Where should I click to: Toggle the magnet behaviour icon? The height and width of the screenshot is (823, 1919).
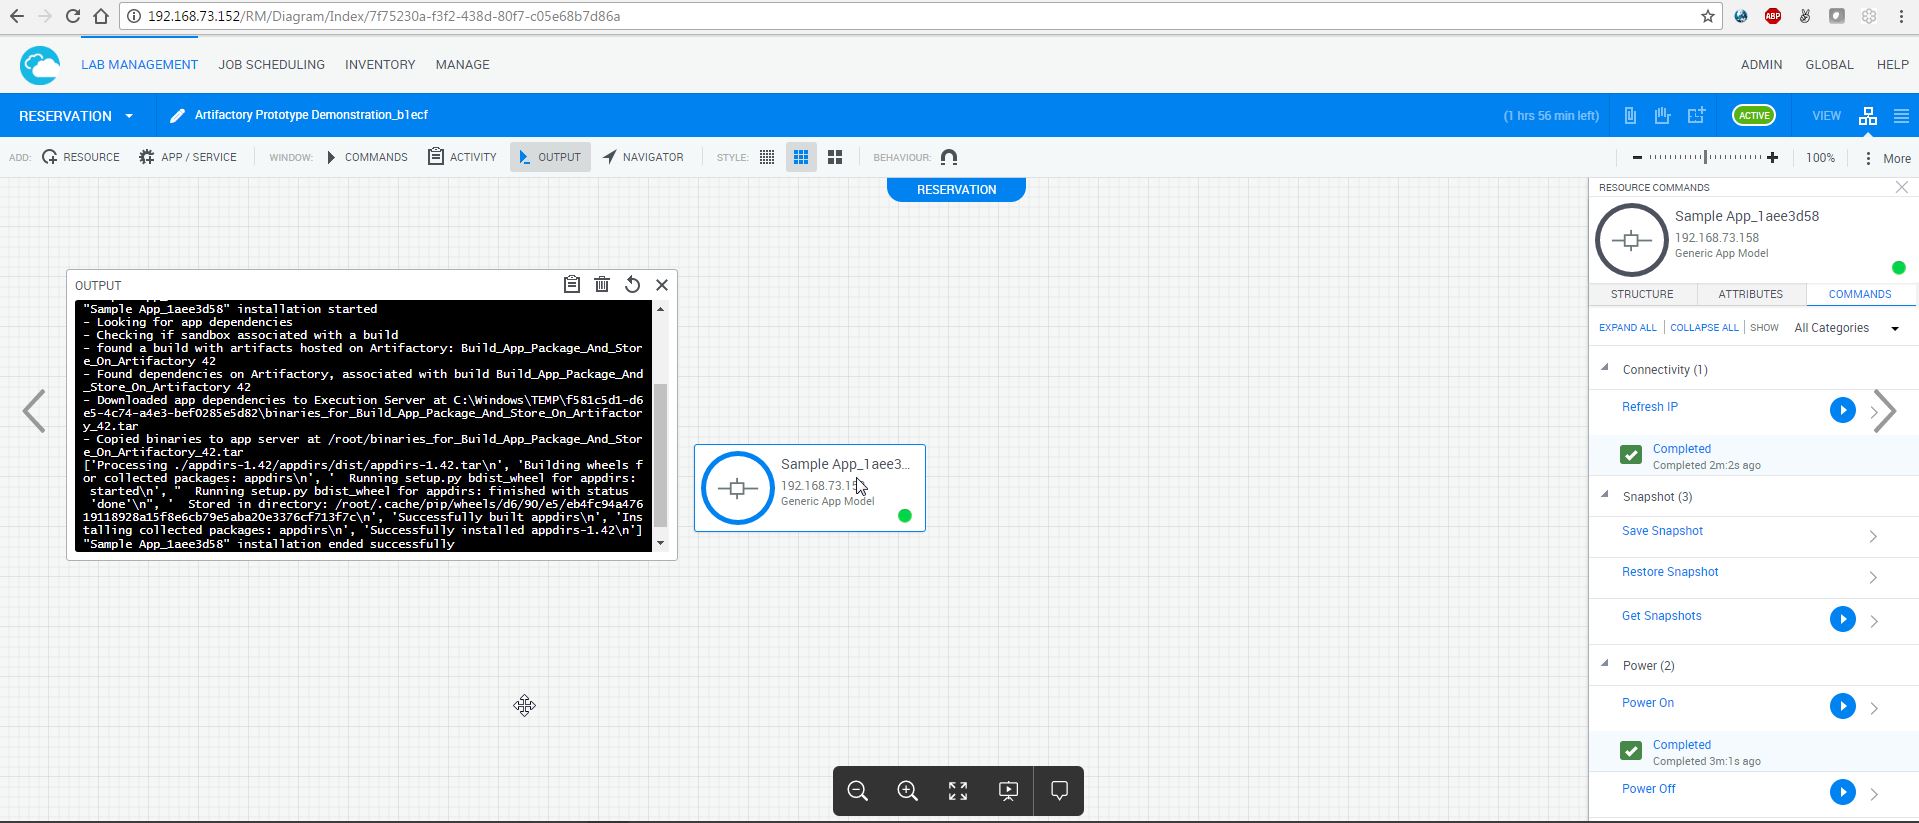click(949, 157)
